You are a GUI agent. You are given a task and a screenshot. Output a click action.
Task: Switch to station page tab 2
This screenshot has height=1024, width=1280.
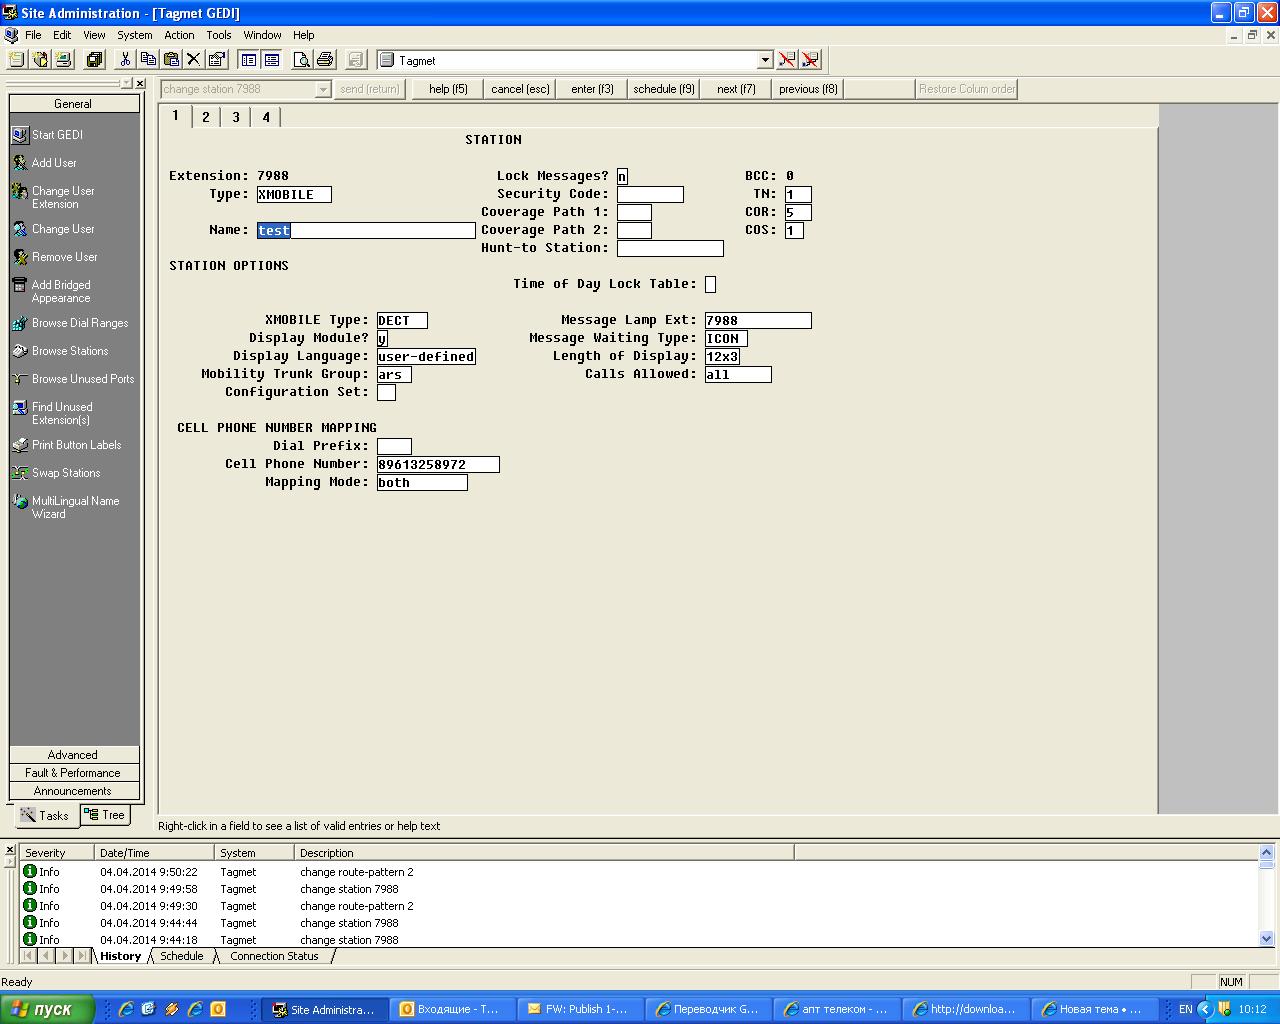[x=206, y=117]
